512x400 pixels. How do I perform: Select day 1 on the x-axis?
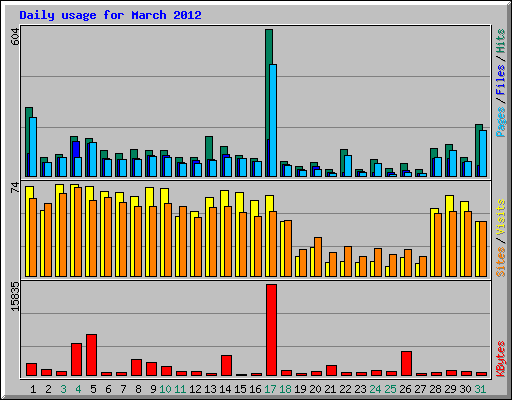(x=33, y=389)
